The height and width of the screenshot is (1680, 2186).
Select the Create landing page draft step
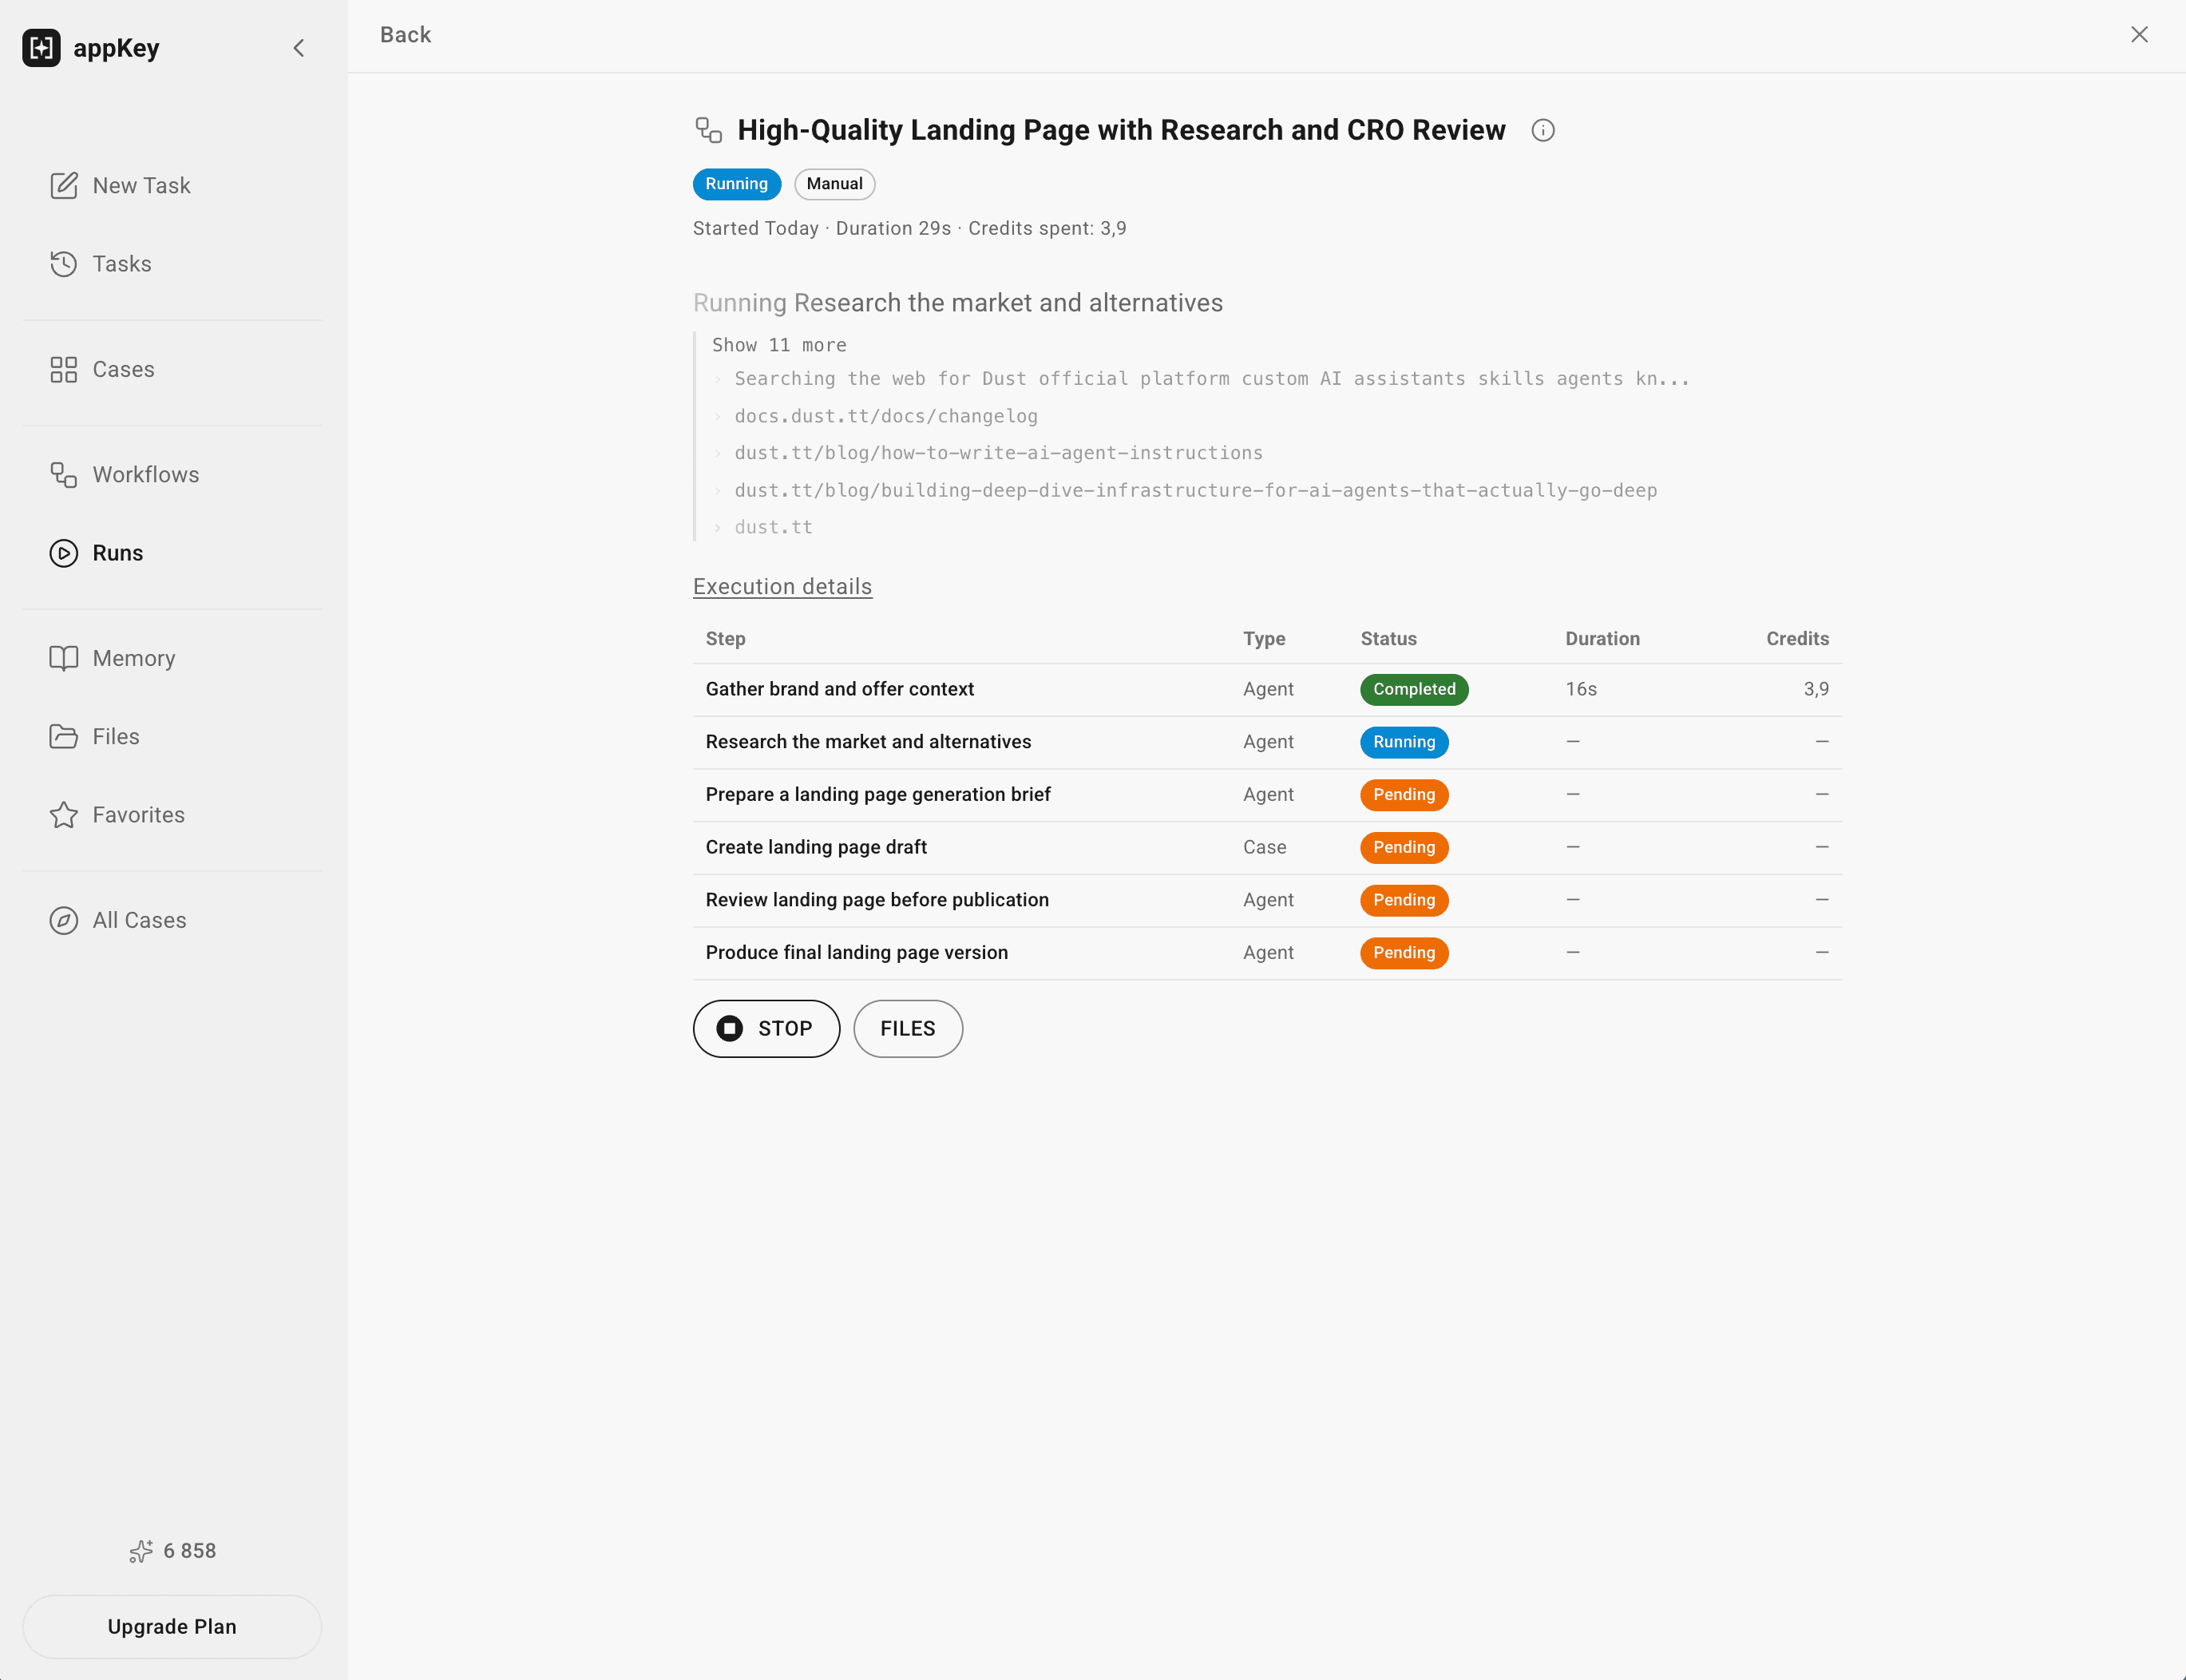1267,848
